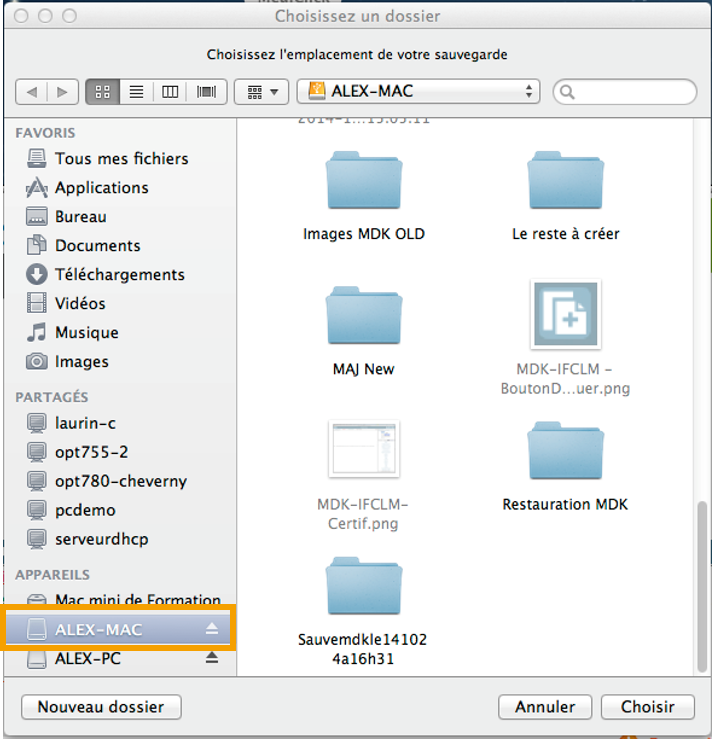Screen dimensions: 712x739
Task: Switch to list view mode
Action: tap(136, 92)
